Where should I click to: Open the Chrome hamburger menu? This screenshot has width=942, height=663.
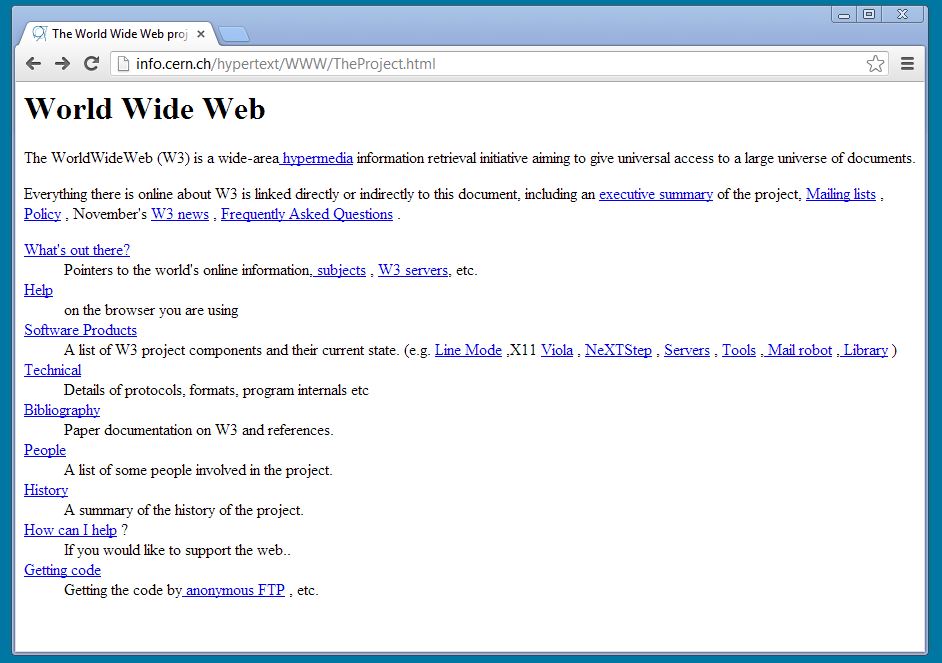point(907,64)
